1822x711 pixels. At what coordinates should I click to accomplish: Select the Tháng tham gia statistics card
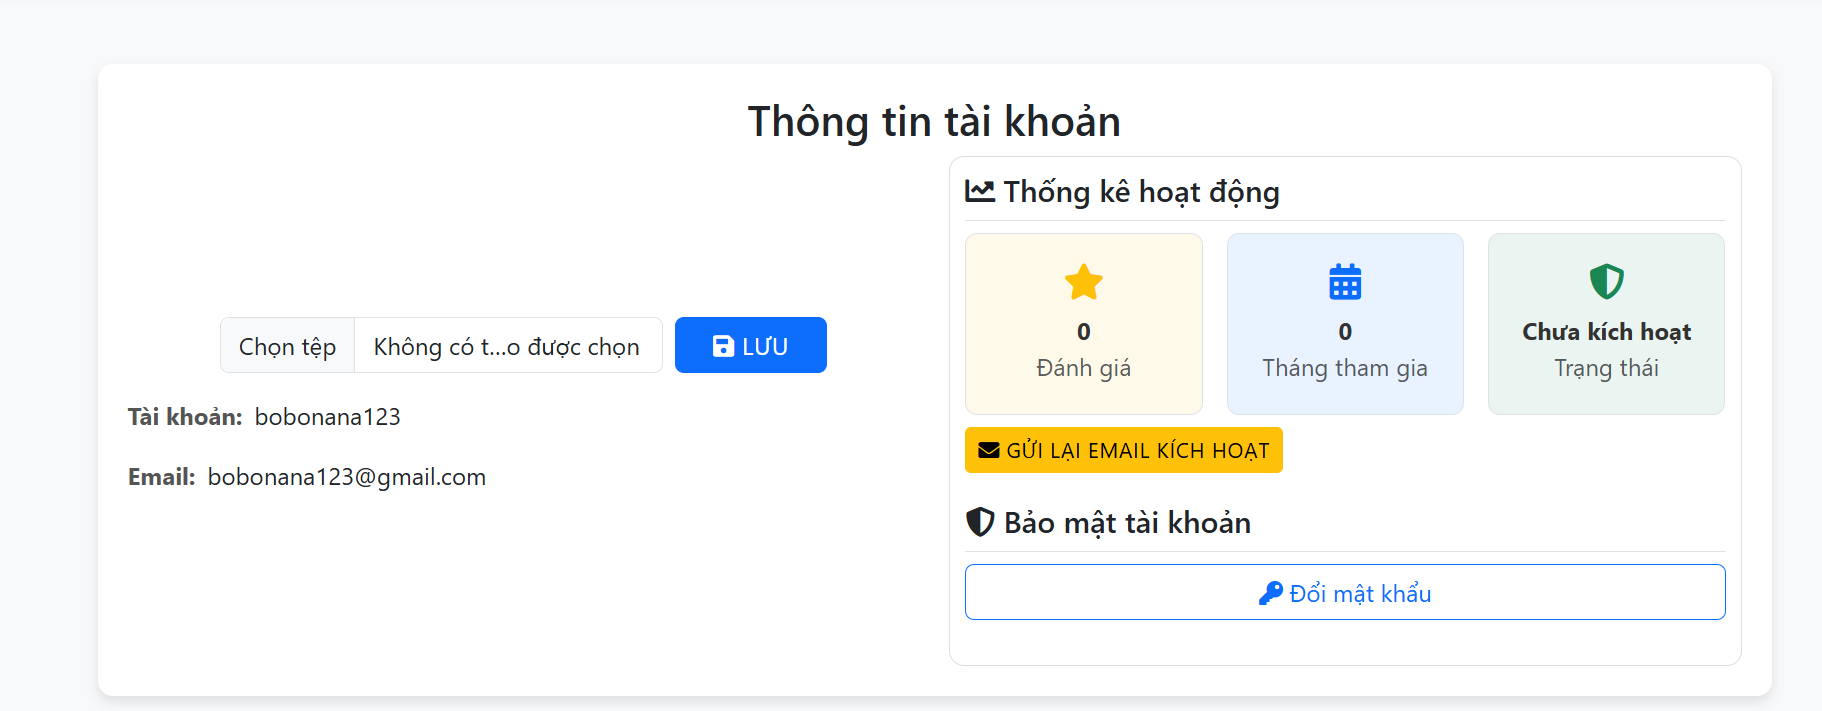(x=1345, y=324)
